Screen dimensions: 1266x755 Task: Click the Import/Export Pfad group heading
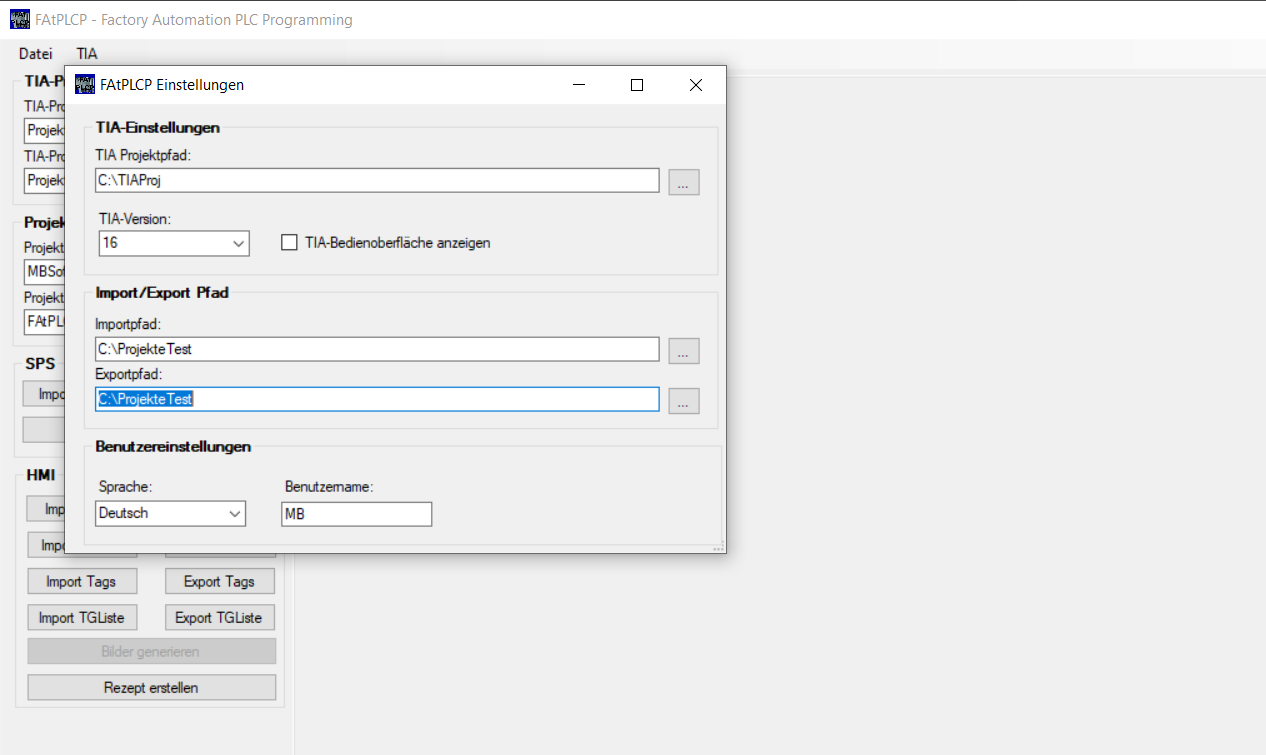pyautogui.click(x=163, y=293)
